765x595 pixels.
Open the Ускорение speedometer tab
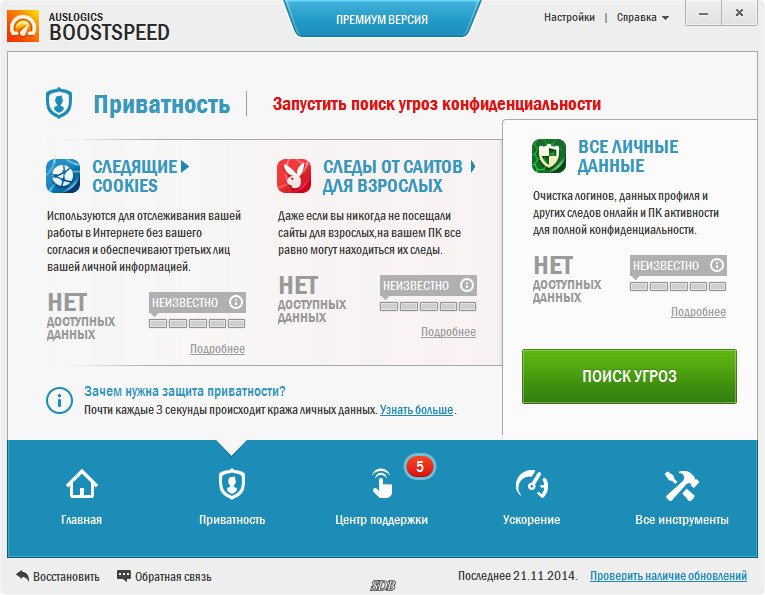tap(531, 497)
